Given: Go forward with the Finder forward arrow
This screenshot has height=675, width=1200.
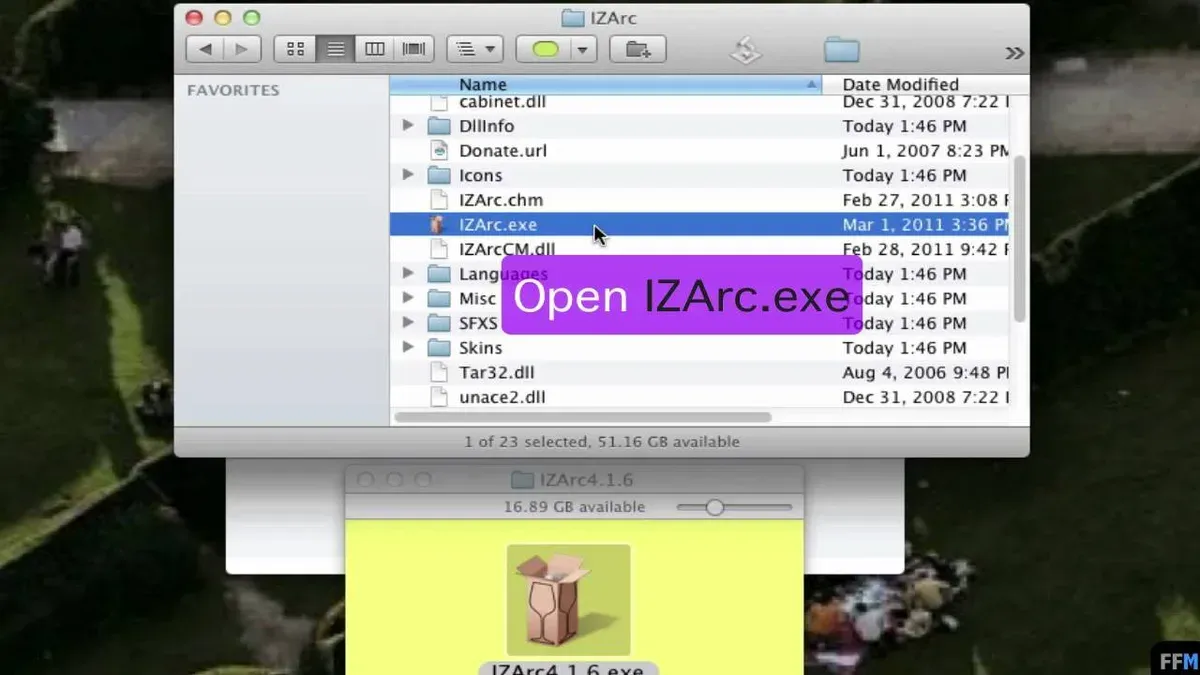Looking at the screenshot, I should [242, 49].
